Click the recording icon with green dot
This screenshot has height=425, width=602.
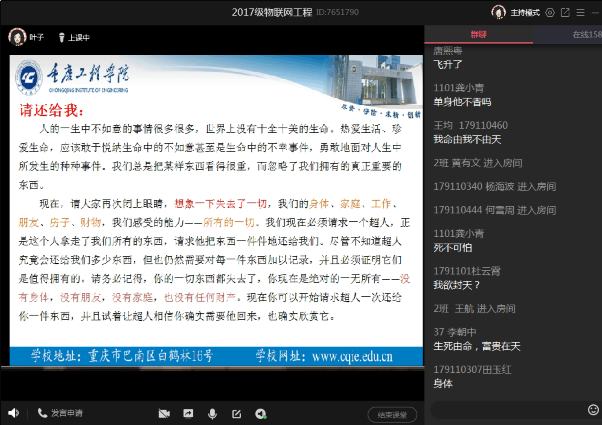click(260, 413)
